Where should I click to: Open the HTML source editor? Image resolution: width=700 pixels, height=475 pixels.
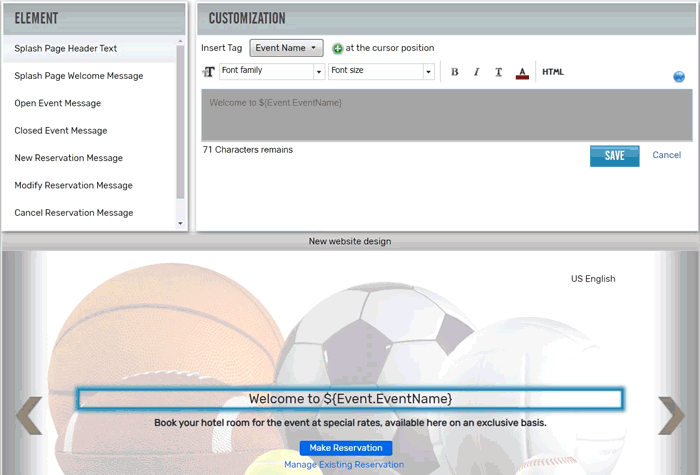[x=553, y=72]
